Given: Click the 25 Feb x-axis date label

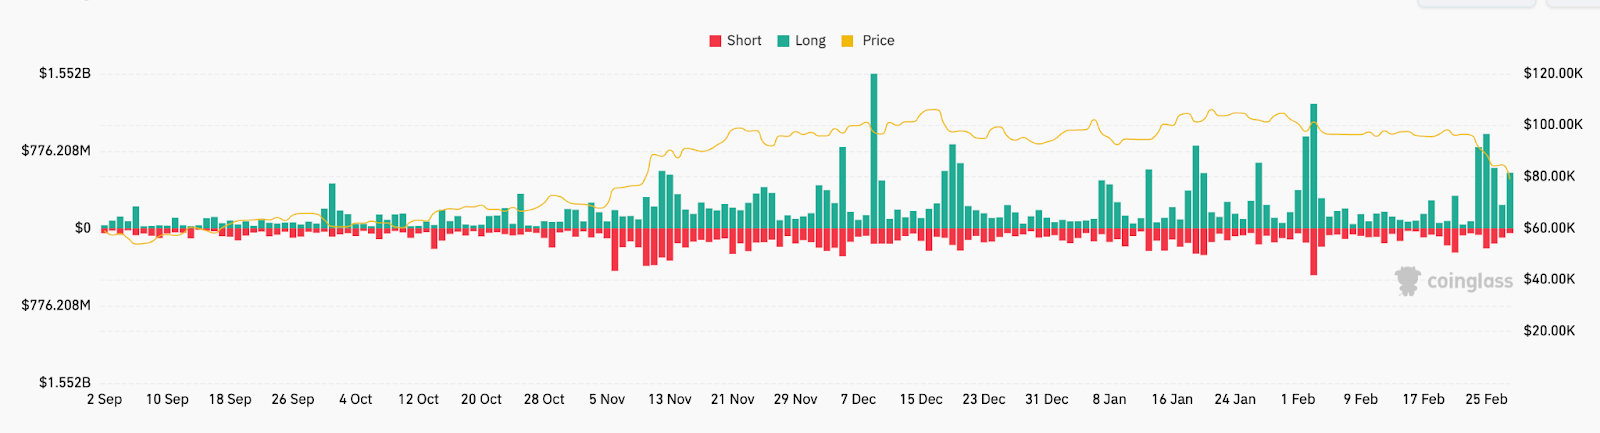Looking at the screenshot, I should tap(1486, 399).
